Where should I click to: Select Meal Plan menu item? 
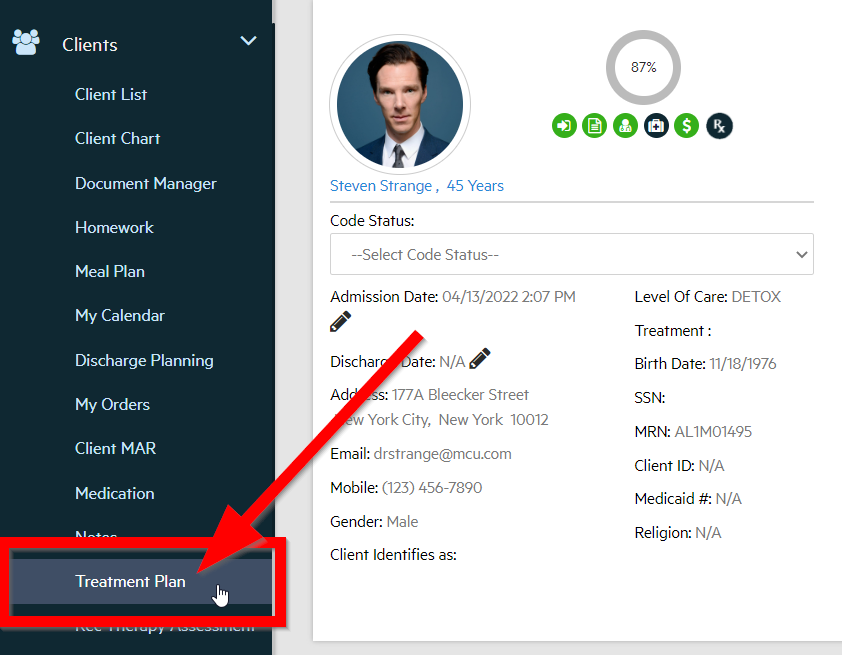pyautogui.click(x=110, y=271)
